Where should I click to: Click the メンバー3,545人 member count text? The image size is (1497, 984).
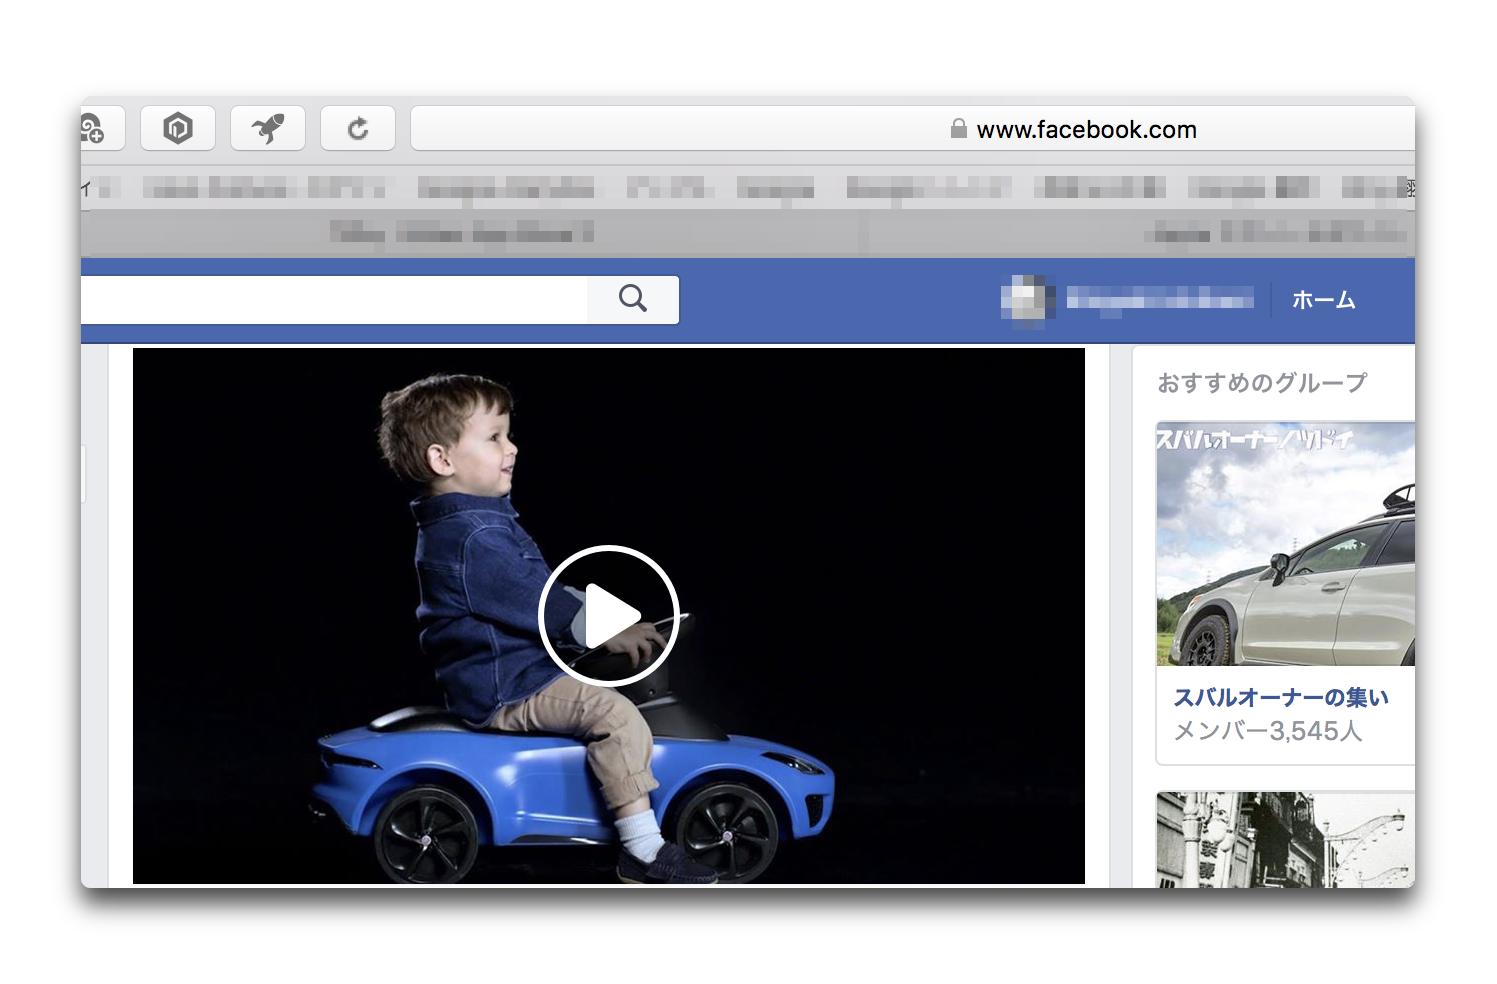click(x=1268, y=731)
